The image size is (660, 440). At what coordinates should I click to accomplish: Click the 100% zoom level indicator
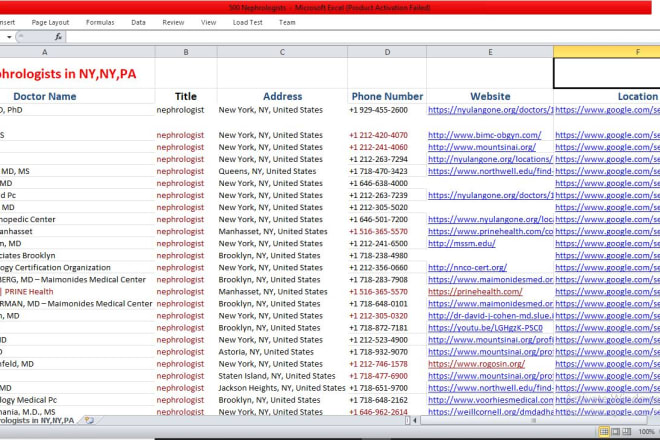point(646,431)
